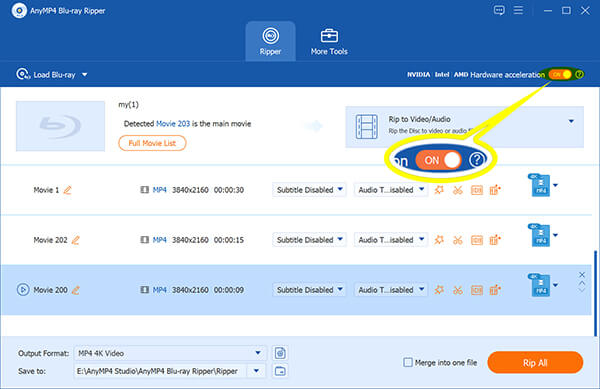Remove Movie 200 with X icon
This screenshot has height=389, width=600.
[x=582, y=275]
